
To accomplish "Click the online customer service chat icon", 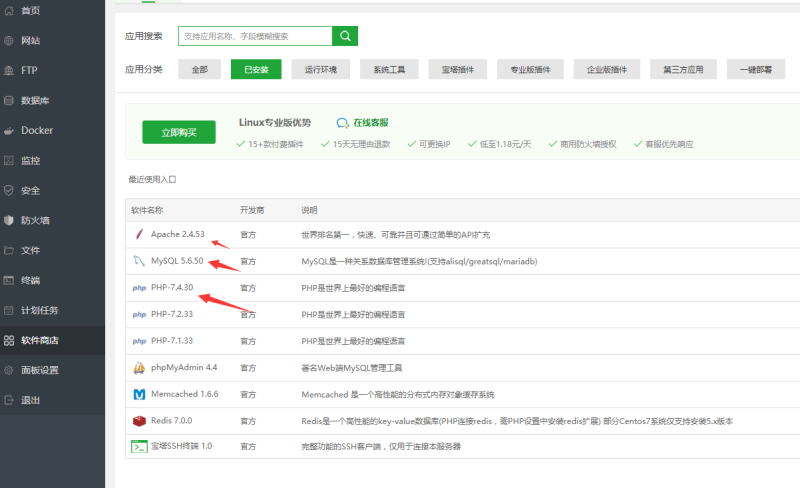I will pyautogui.click(x=342, y=123).
